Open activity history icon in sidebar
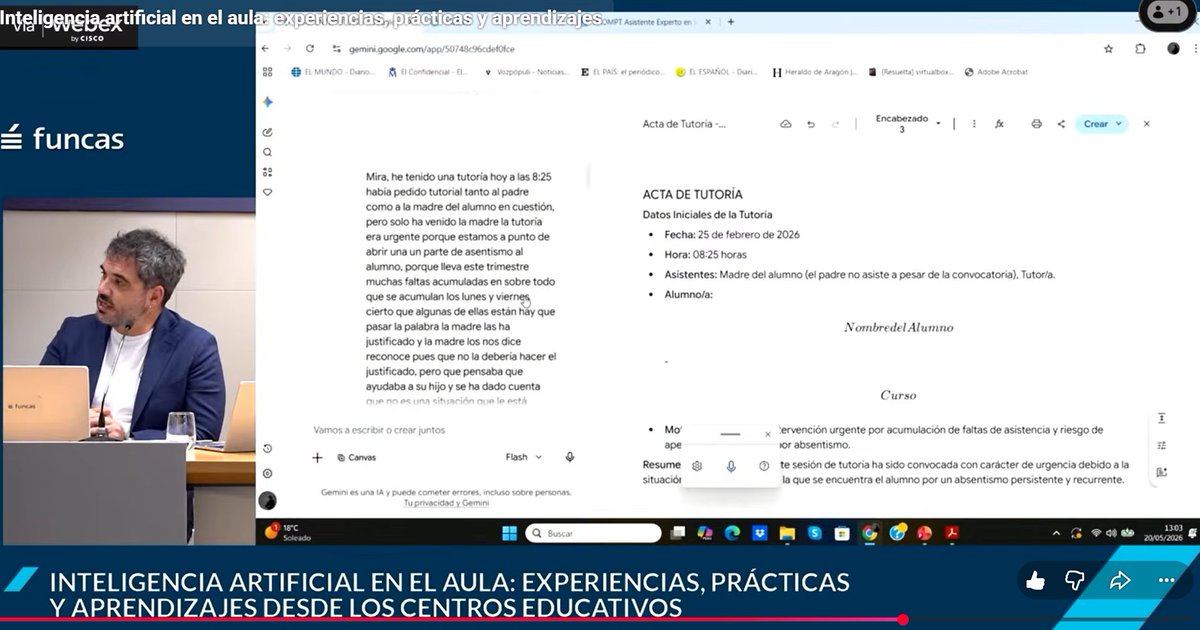The height and width of the screenshot is (630, 1200). (x=267, y=449)
